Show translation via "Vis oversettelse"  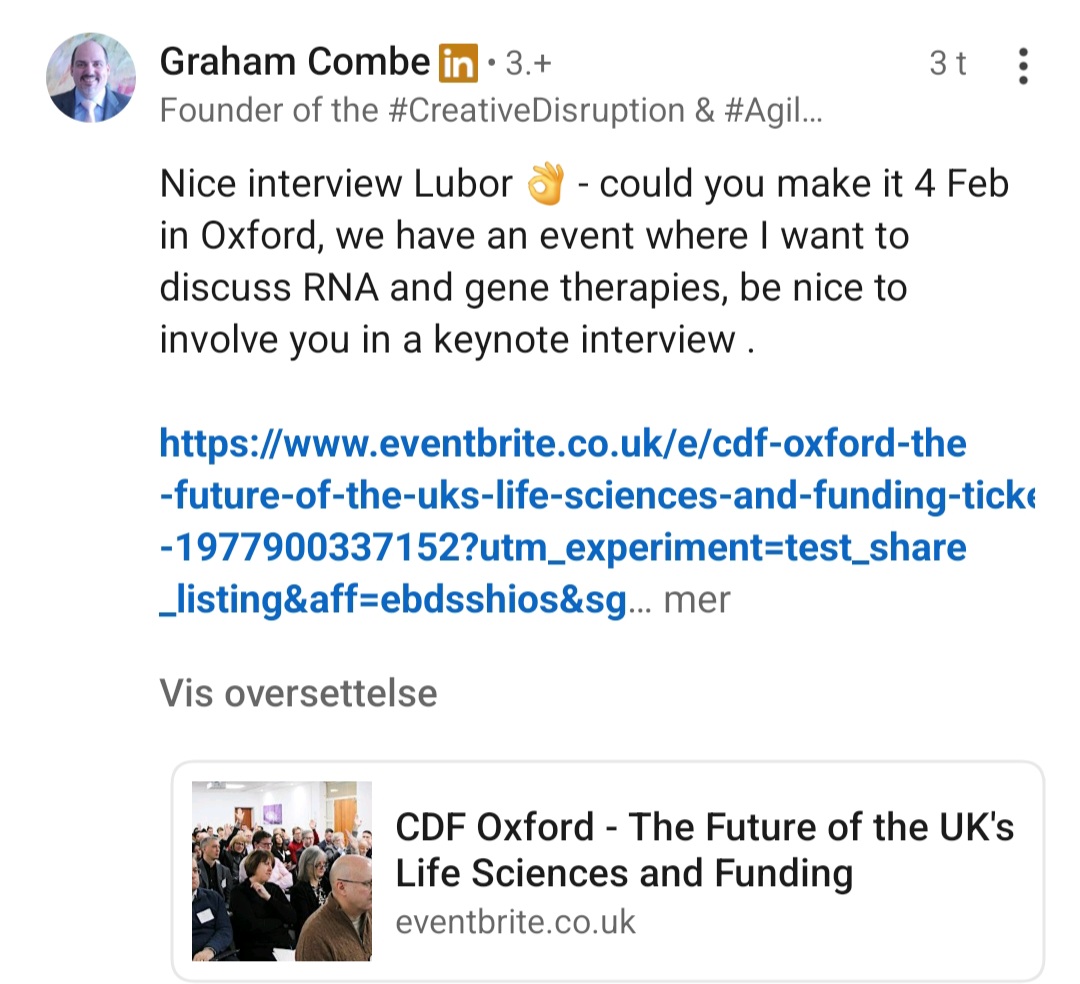pyautogui.click(x=298, y=693)
